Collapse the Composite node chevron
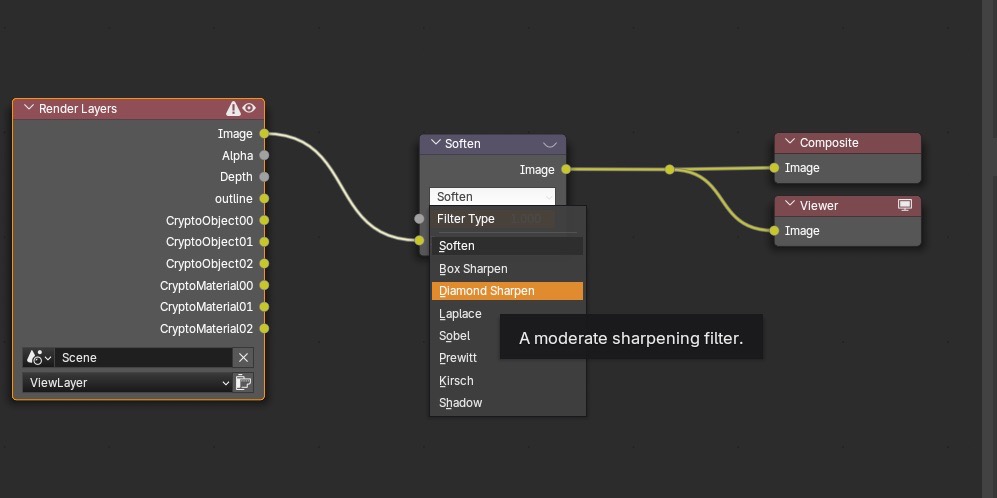The height and width of the screenshot is (498, 997). 790,142
